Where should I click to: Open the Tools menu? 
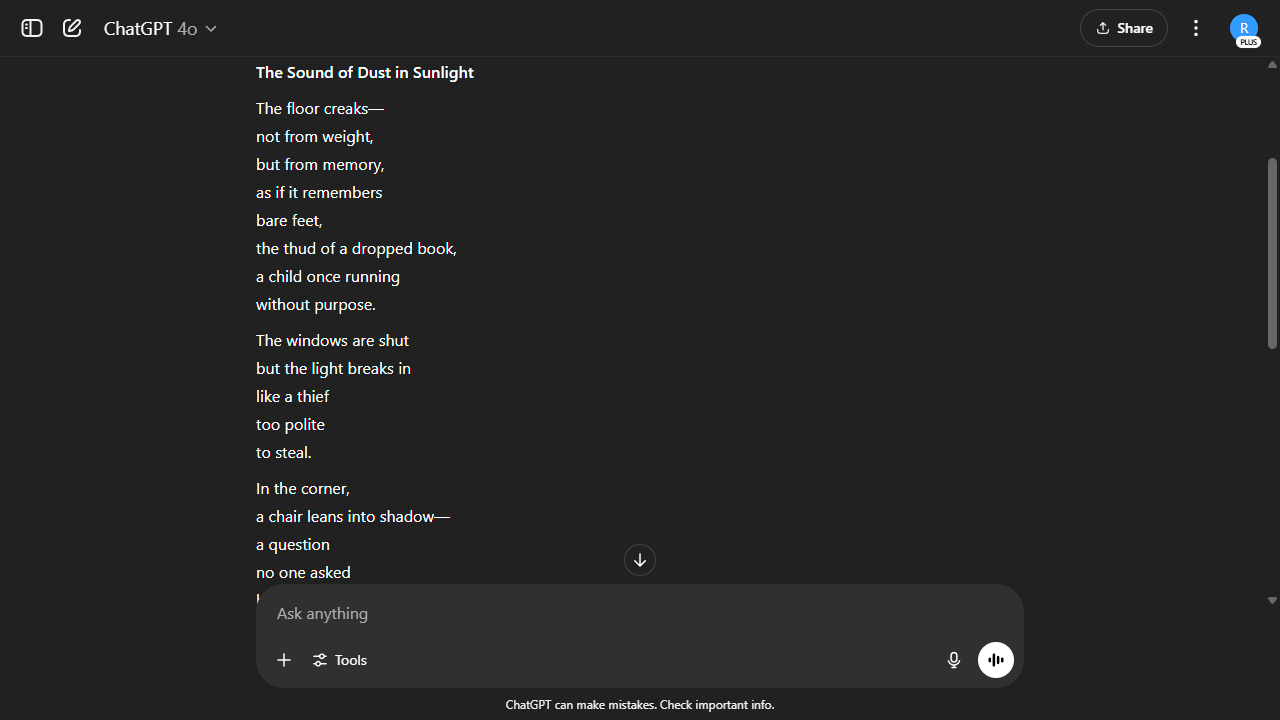[x=340, y=660]
